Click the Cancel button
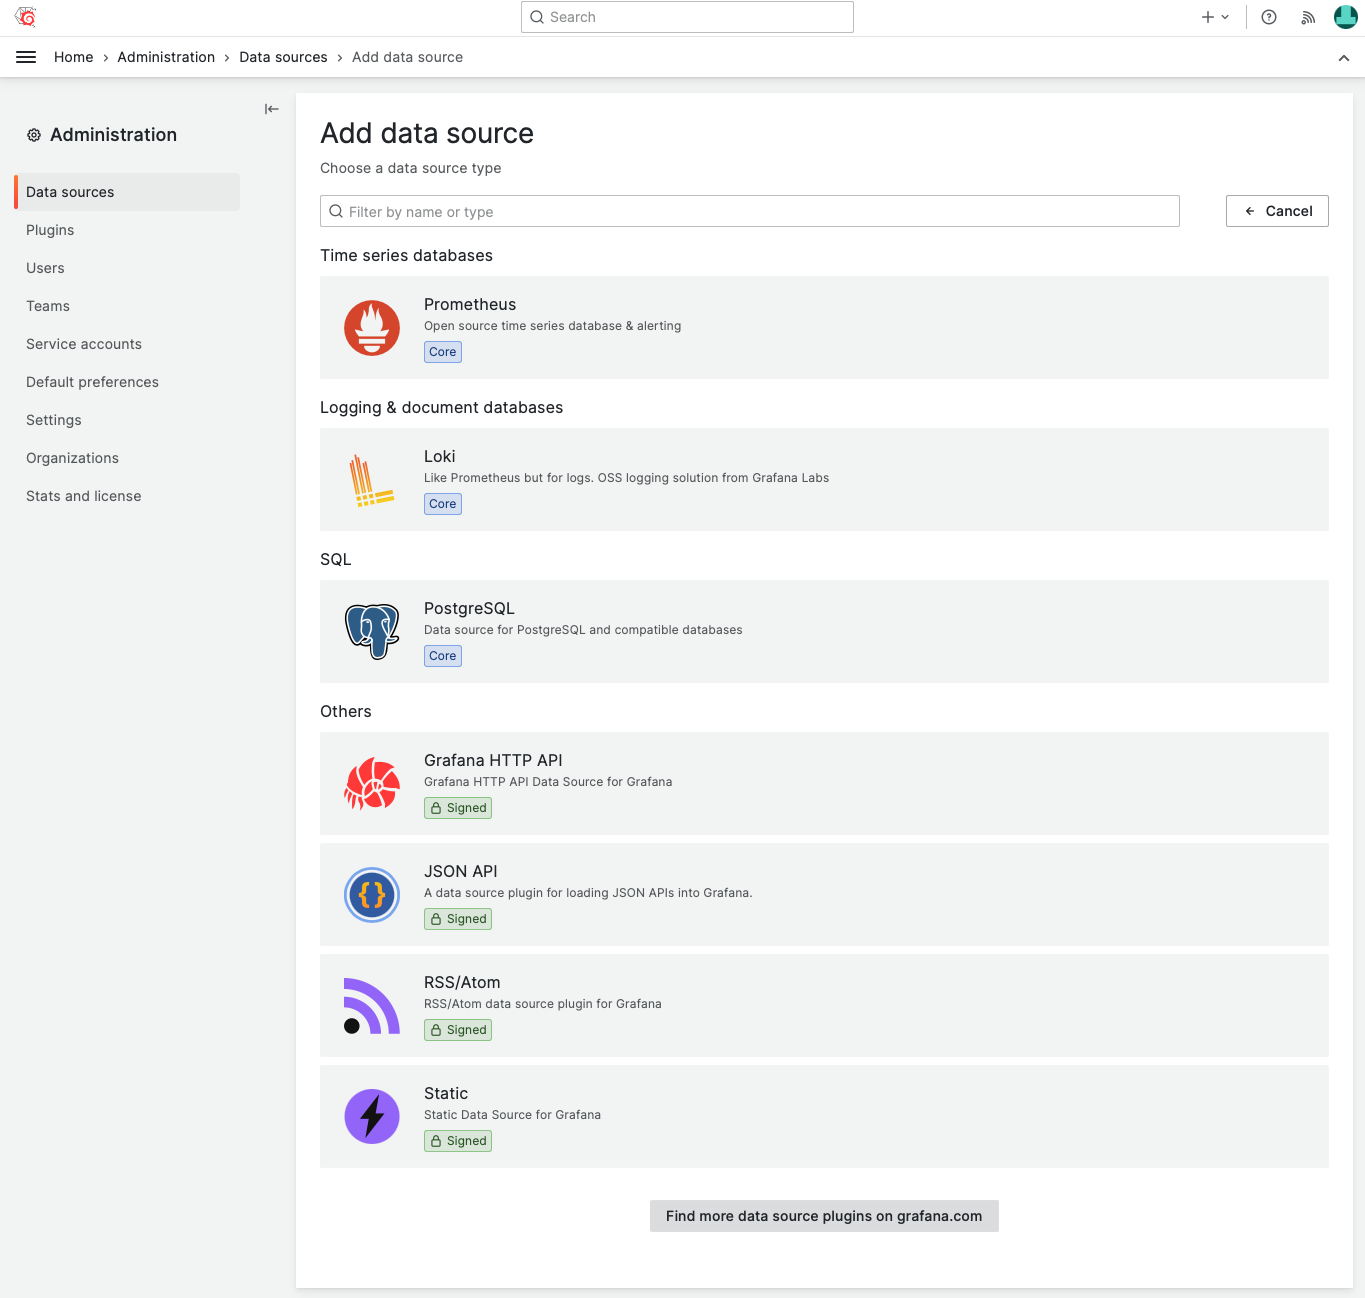1365x1298 pixels. [x=1277, y=211]
